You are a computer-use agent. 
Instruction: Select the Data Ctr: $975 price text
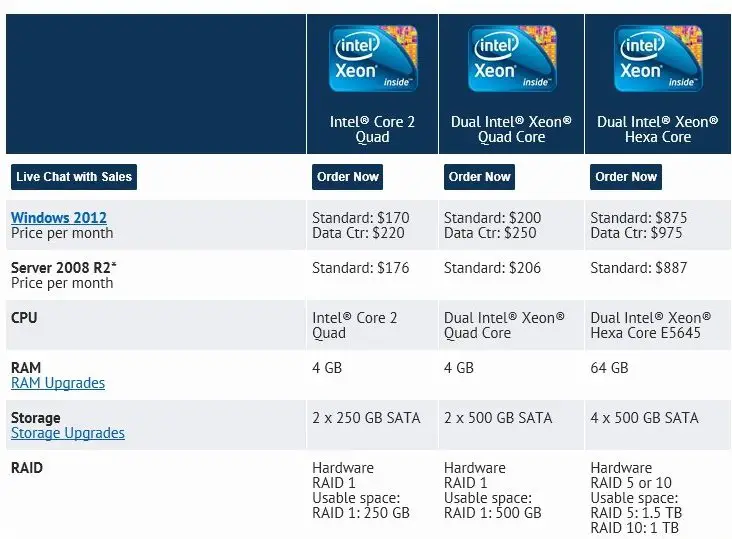tap(636, 233)
